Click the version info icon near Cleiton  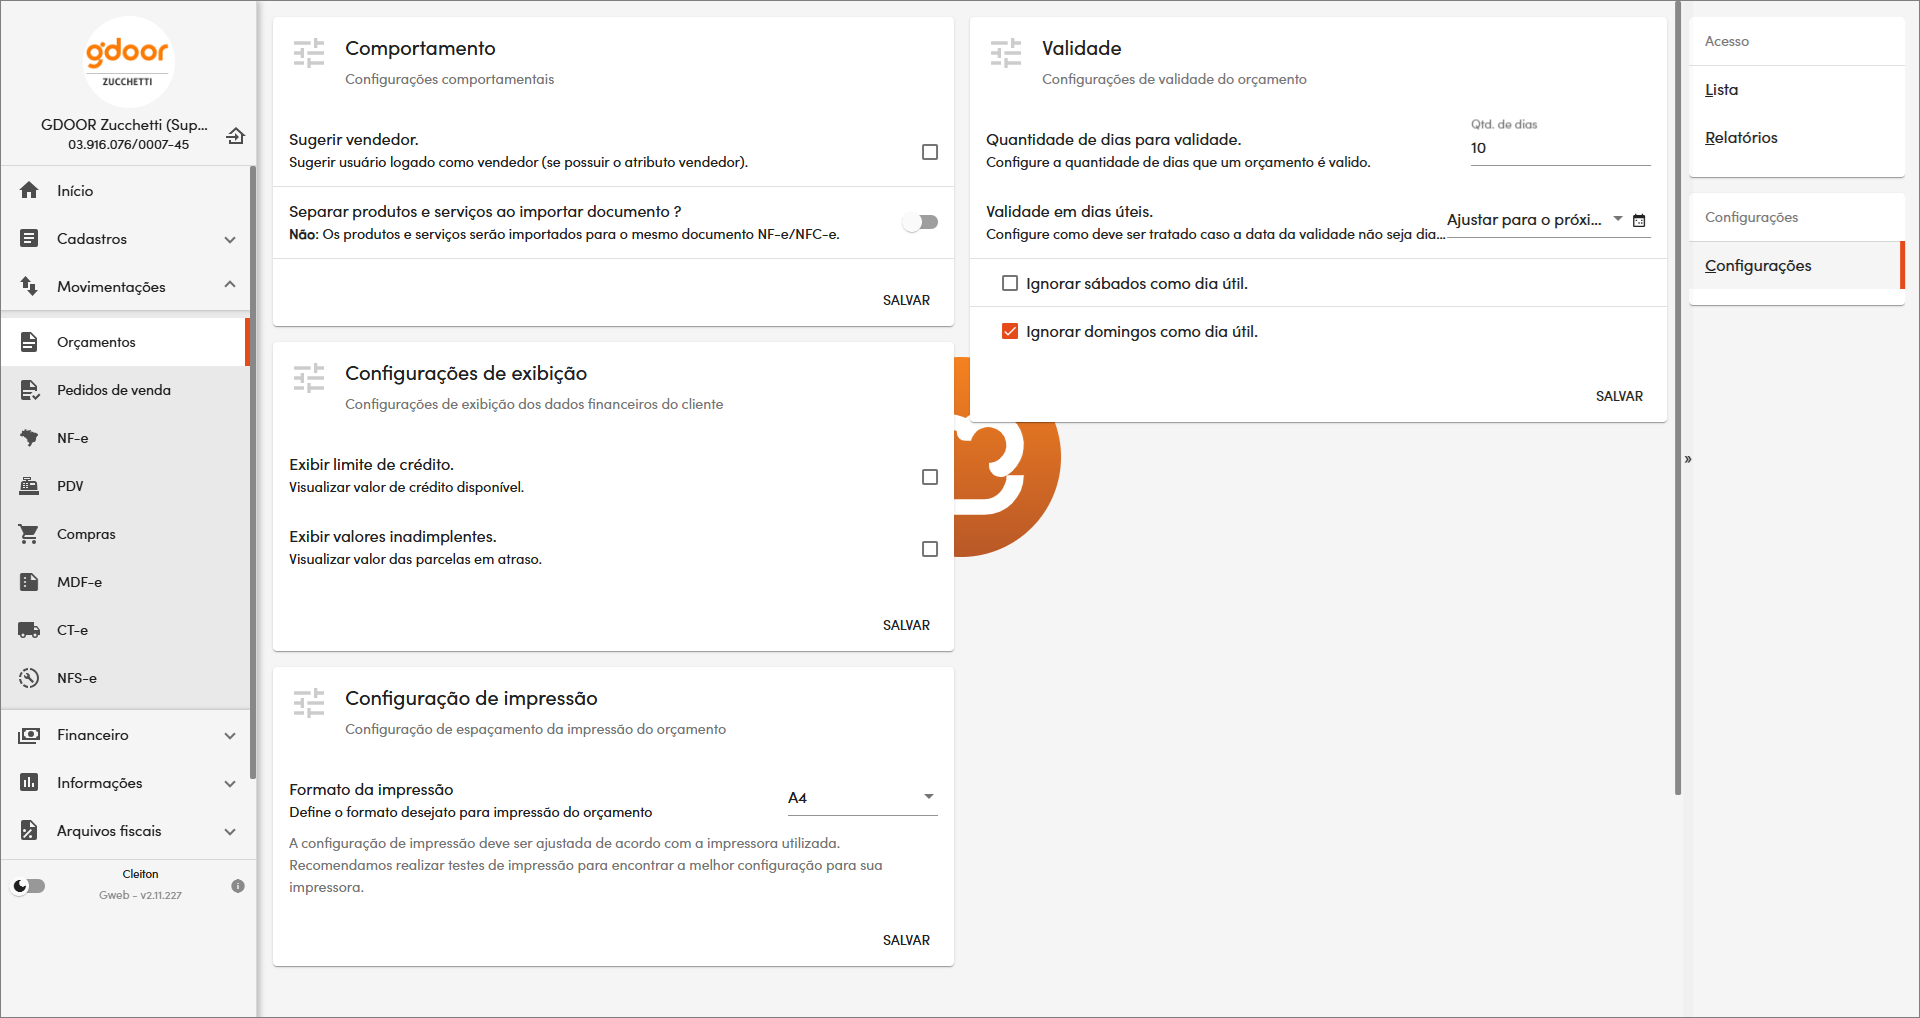tap(238, 886)
